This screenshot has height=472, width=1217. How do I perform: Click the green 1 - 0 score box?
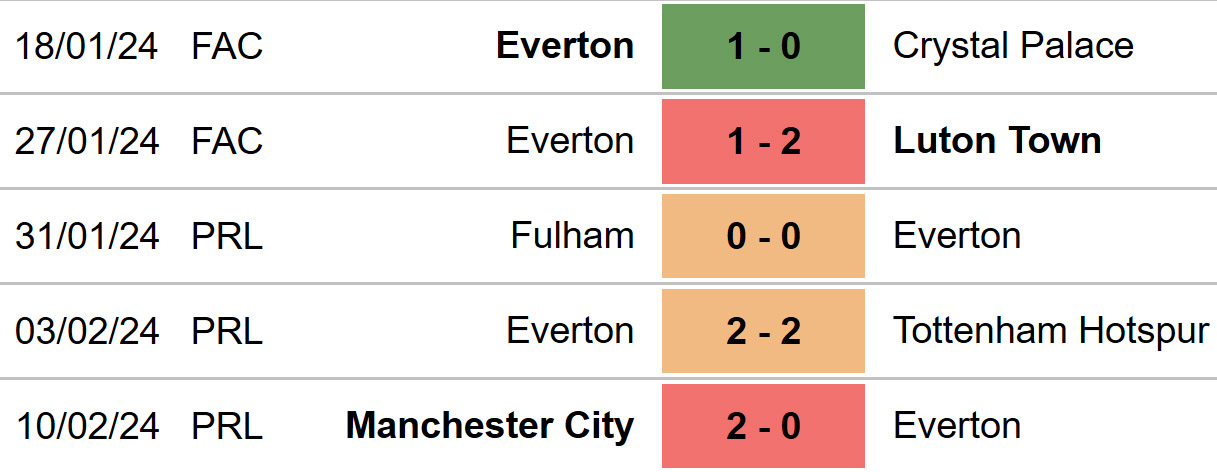pos(763,46)
